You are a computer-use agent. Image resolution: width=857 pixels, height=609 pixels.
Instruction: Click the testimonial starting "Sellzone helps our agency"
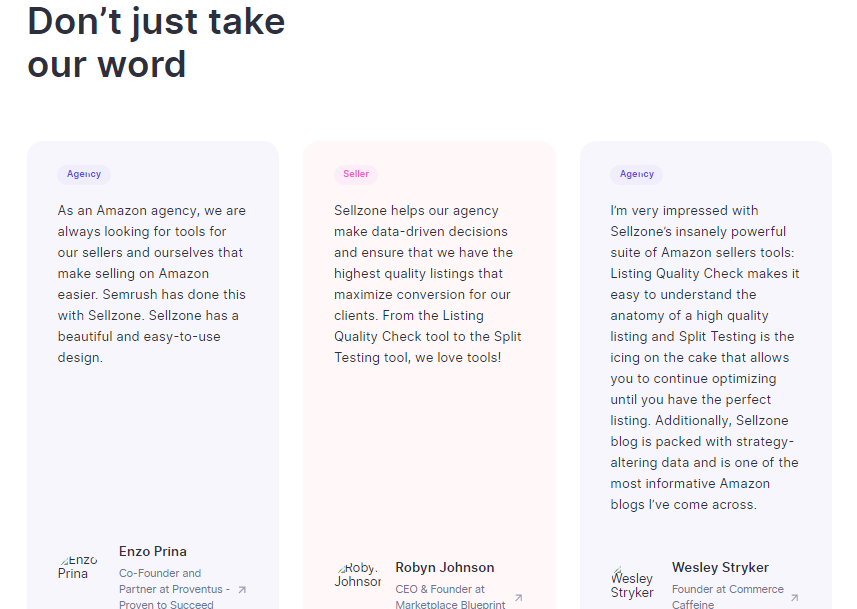[428, 284]
